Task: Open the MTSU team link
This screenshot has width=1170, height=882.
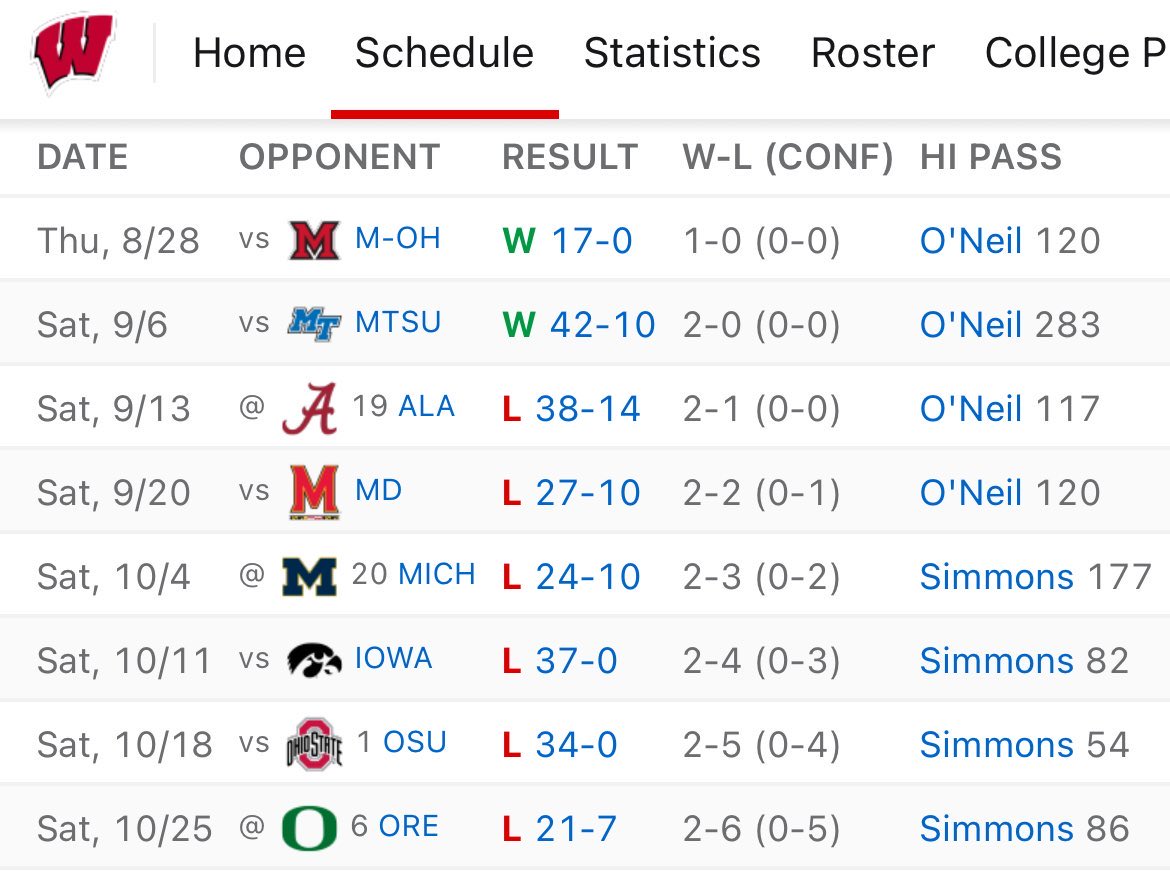Action: [397, 323]
